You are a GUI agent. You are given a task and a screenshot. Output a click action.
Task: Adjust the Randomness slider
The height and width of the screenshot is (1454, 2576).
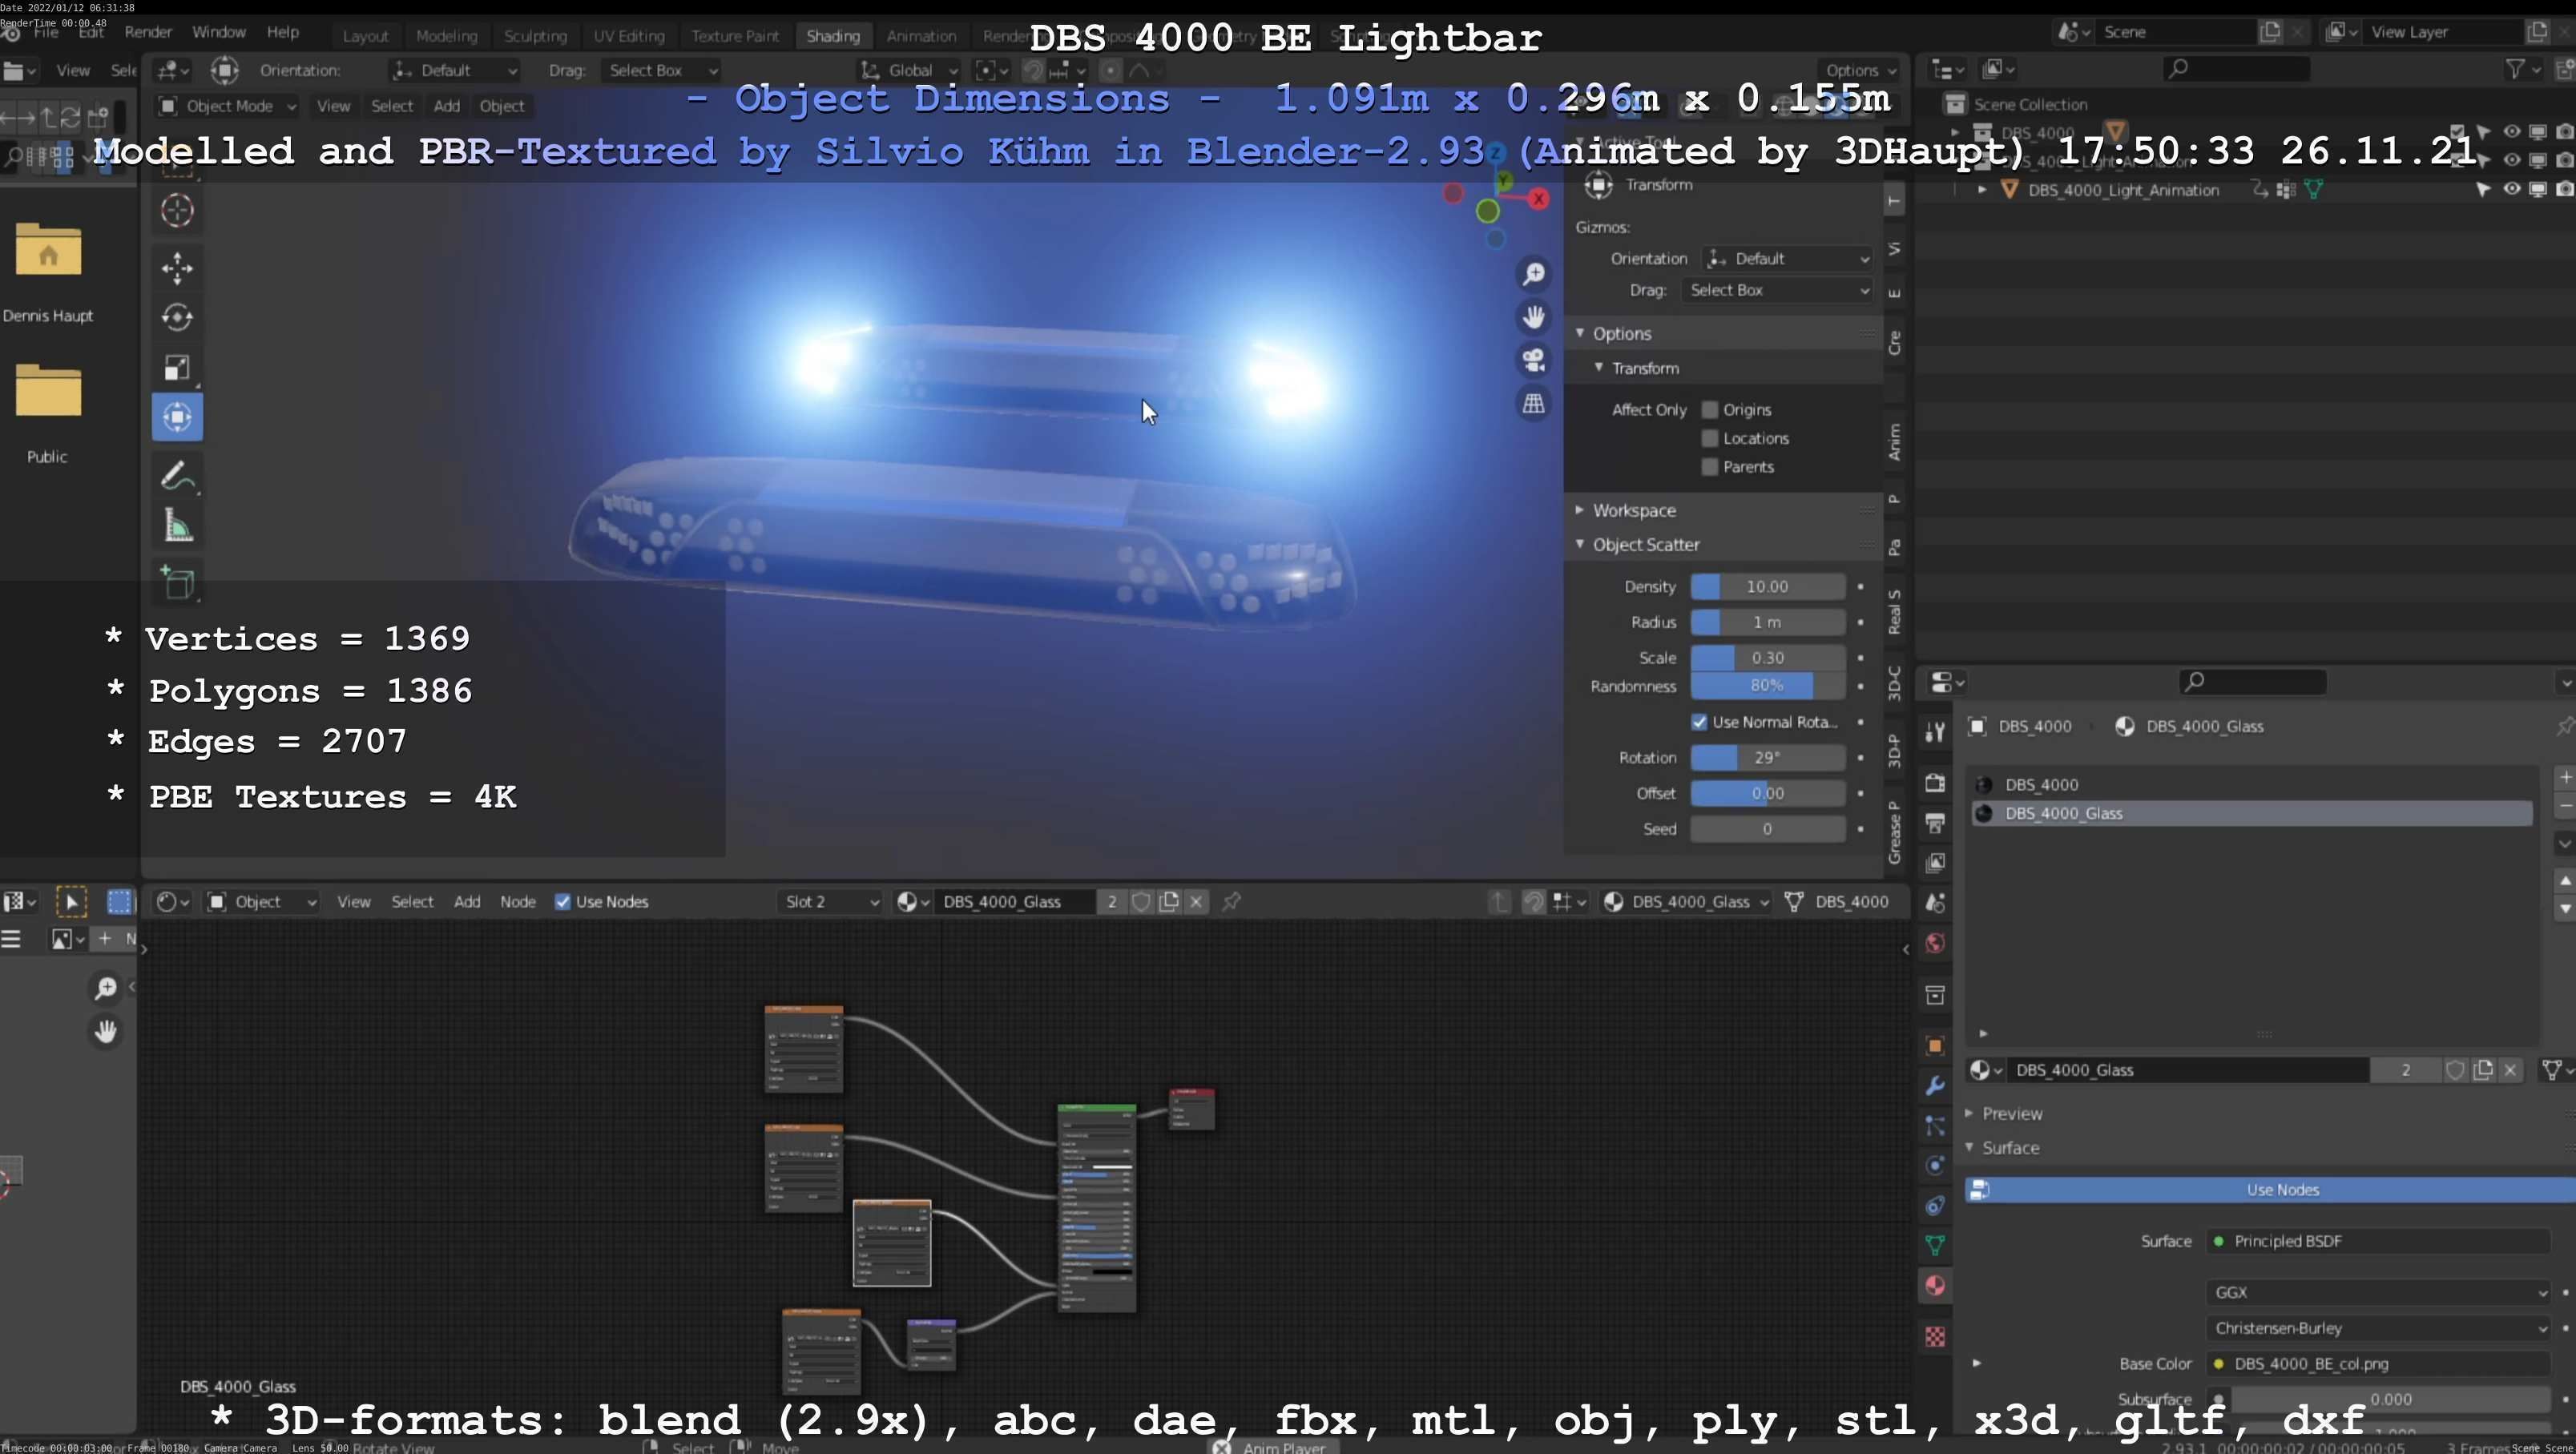tap(1767, 686)
